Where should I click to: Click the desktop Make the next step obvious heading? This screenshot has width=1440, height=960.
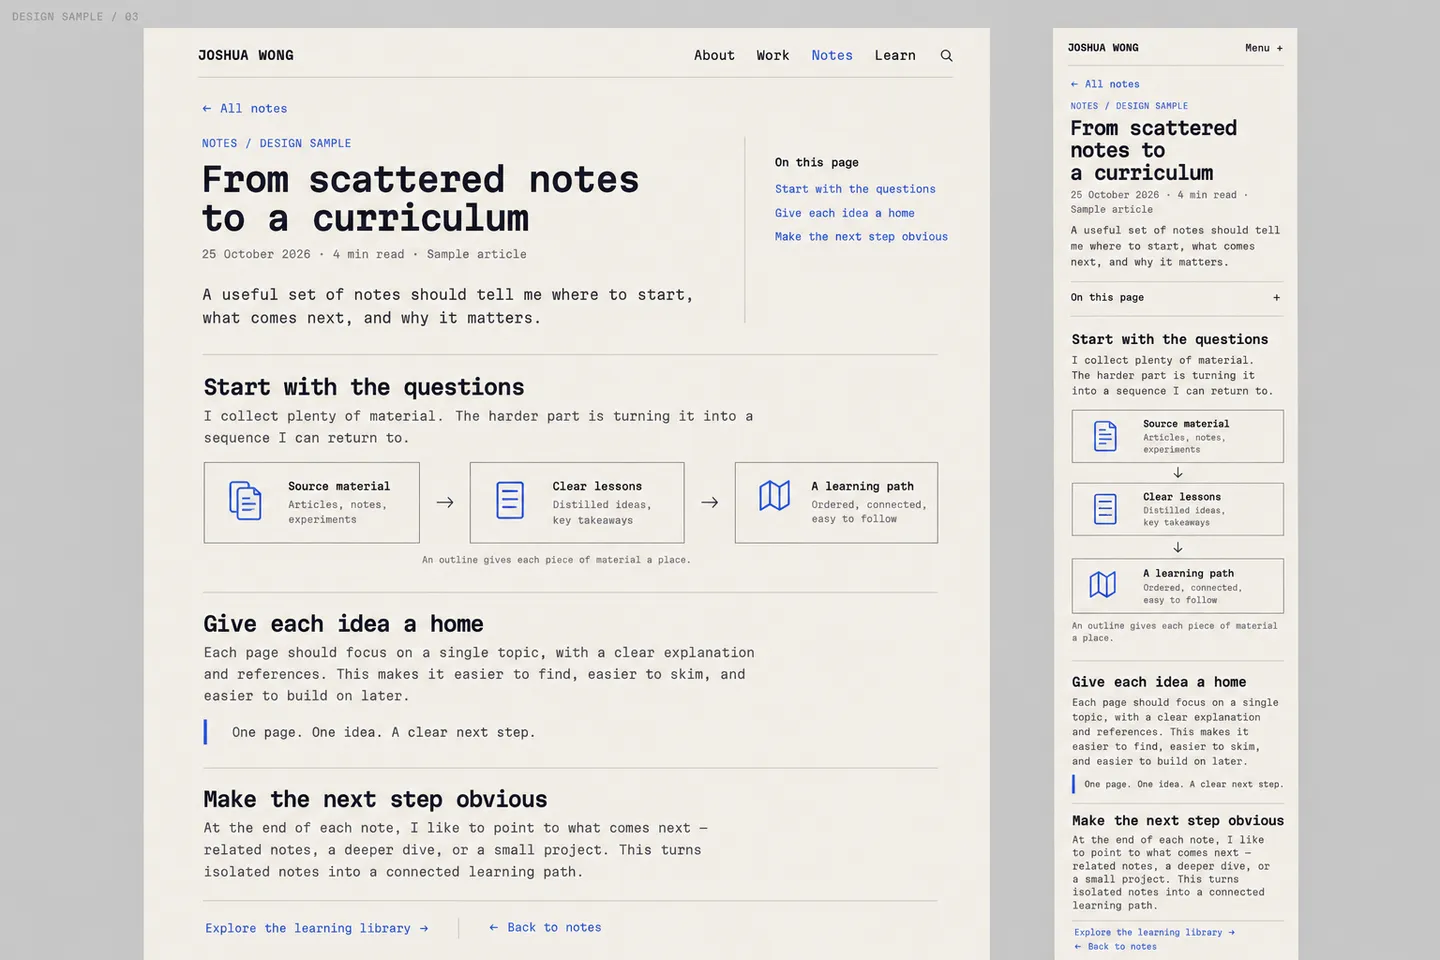coord(375,799)
